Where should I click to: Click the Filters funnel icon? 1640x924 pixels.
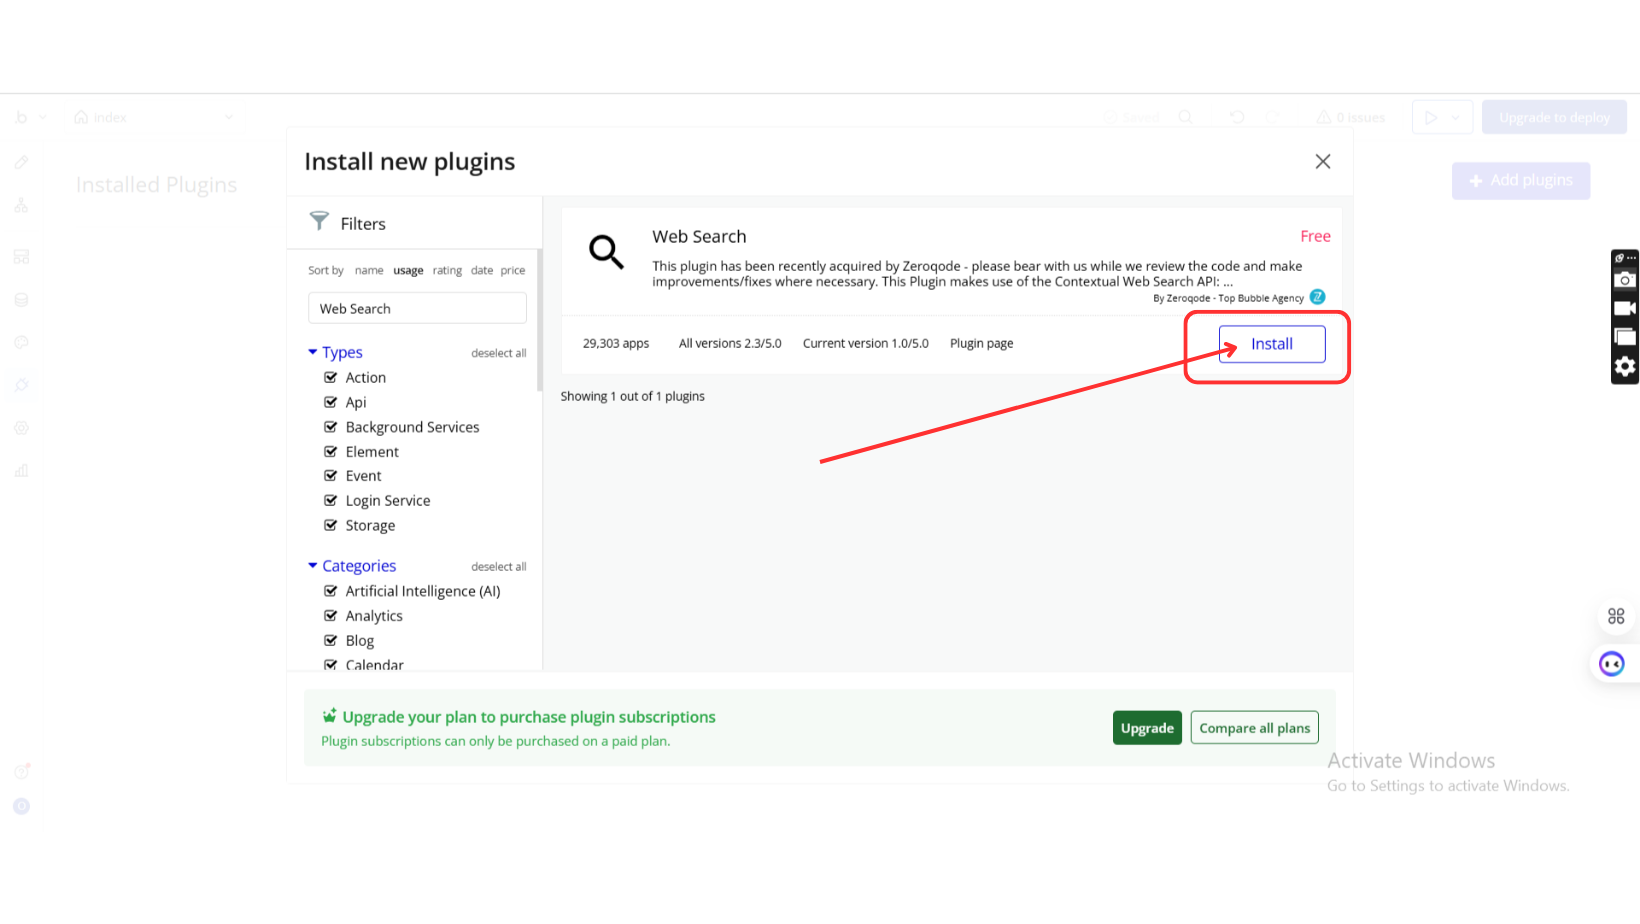319,221
